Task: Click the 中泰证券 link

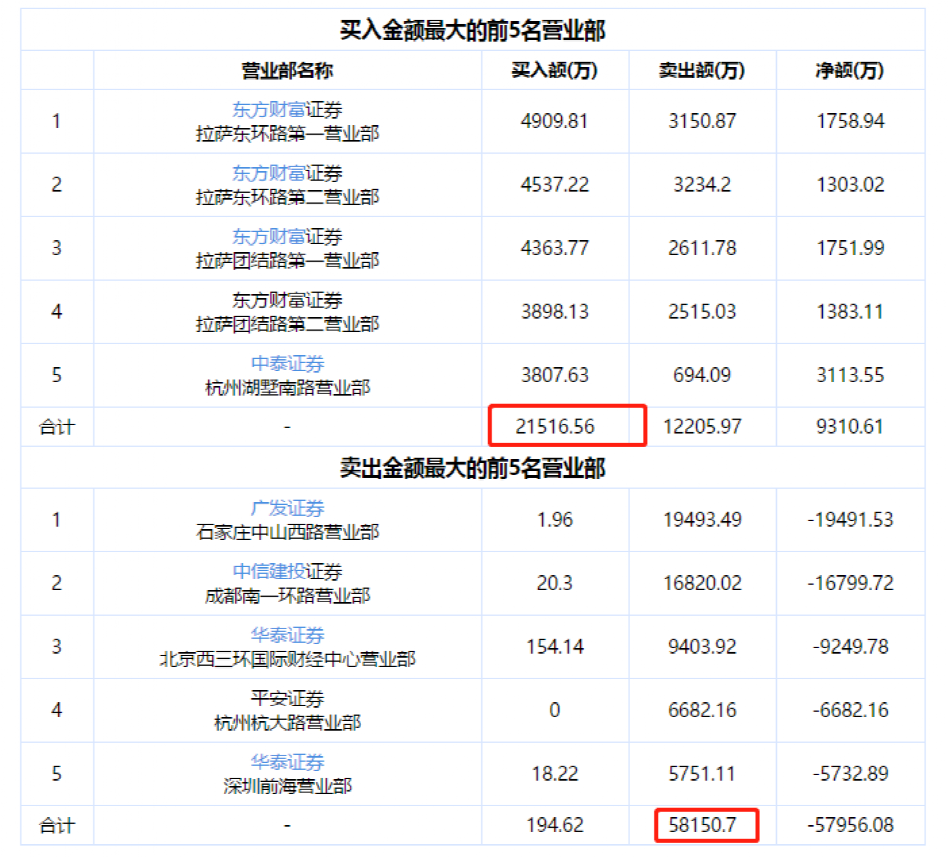Action: (x=287, y=364)
